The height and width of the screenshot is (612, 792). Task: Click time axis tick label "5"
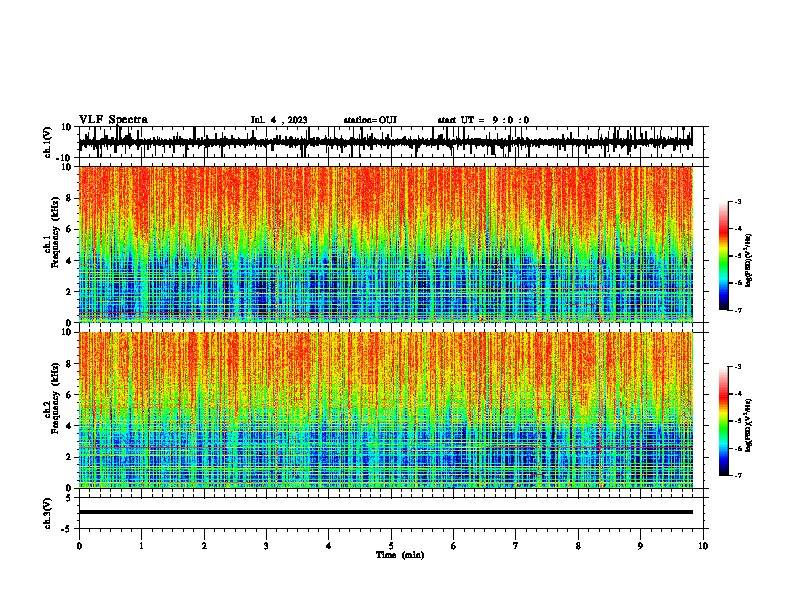point(391,546)
